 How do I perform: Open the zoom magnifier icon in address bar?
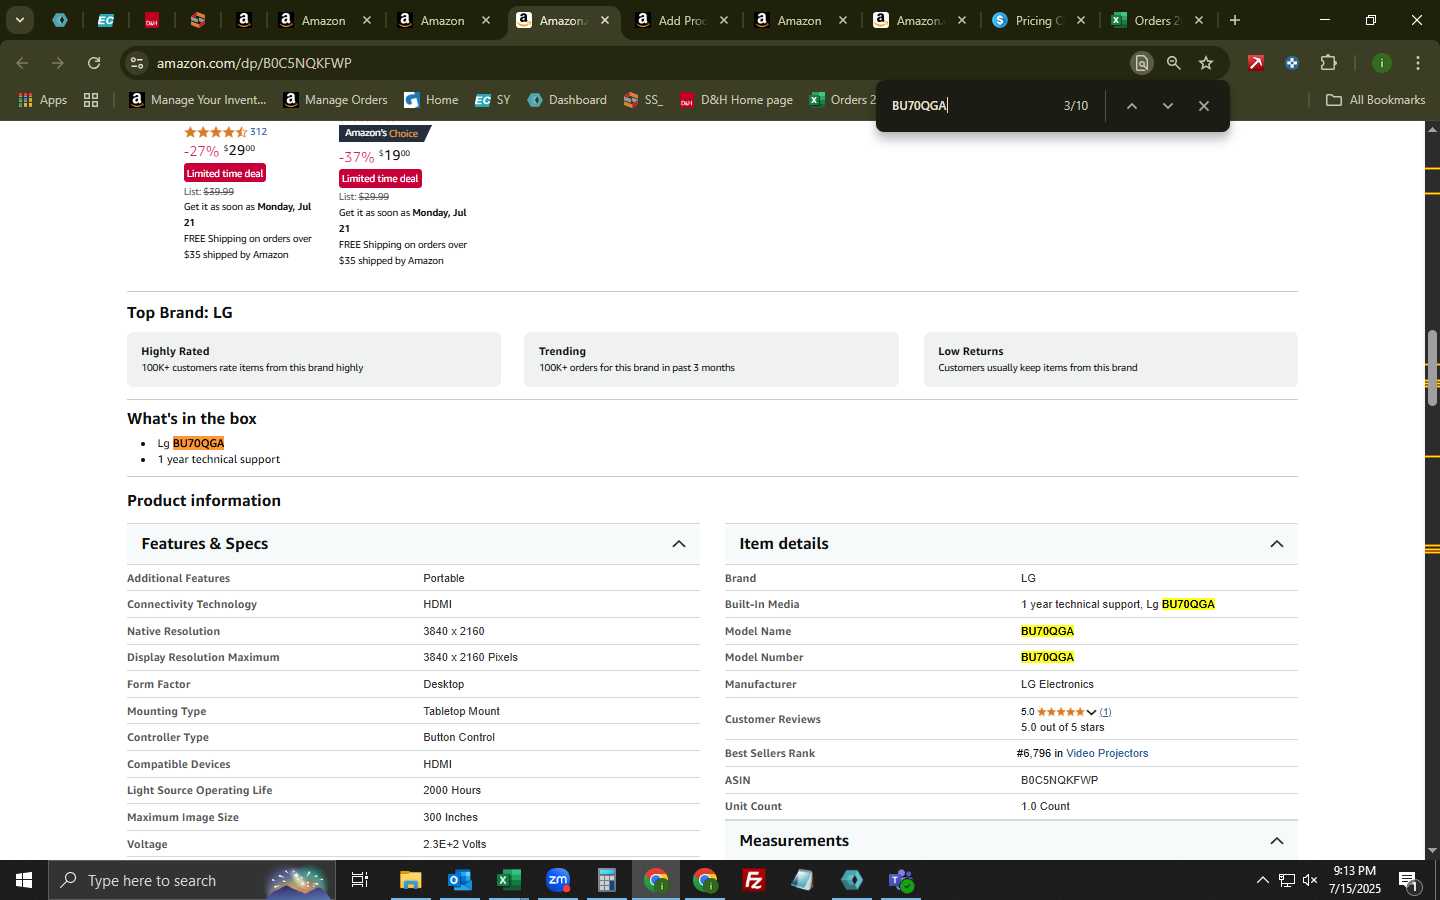(x=1173, y=63)
